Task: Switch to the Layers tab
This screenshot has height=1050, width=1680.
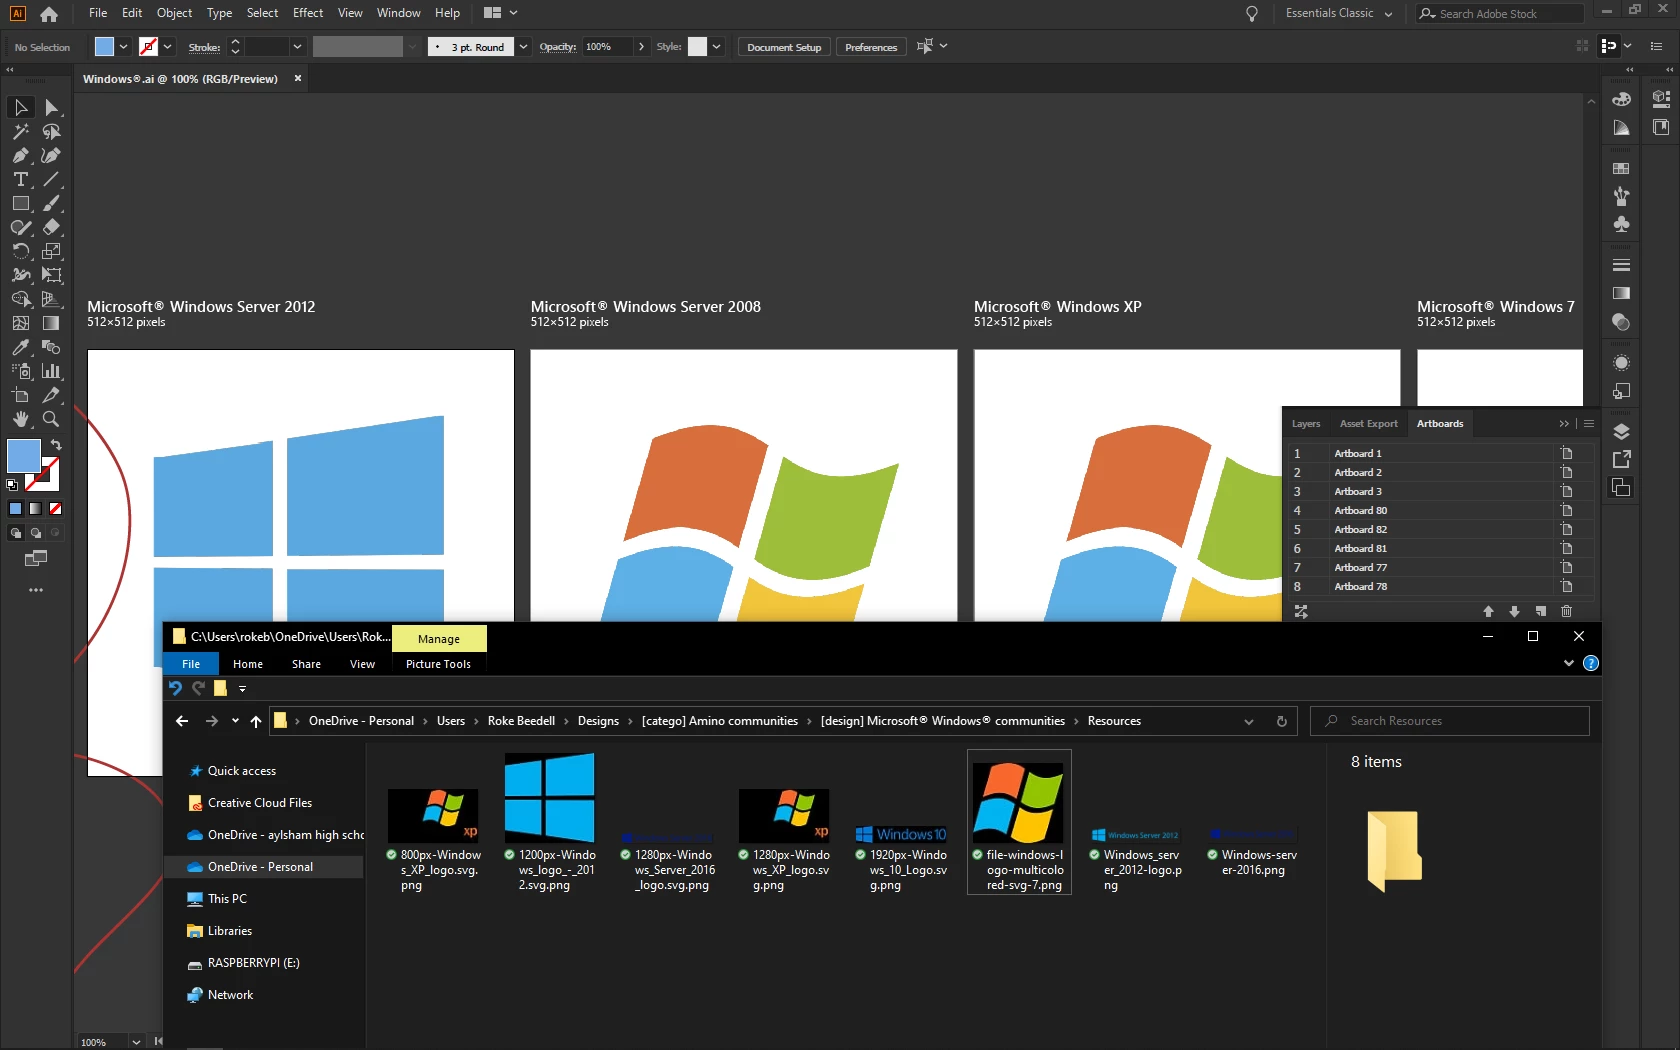Action: pyautogui.click(x=1306, y=424)
